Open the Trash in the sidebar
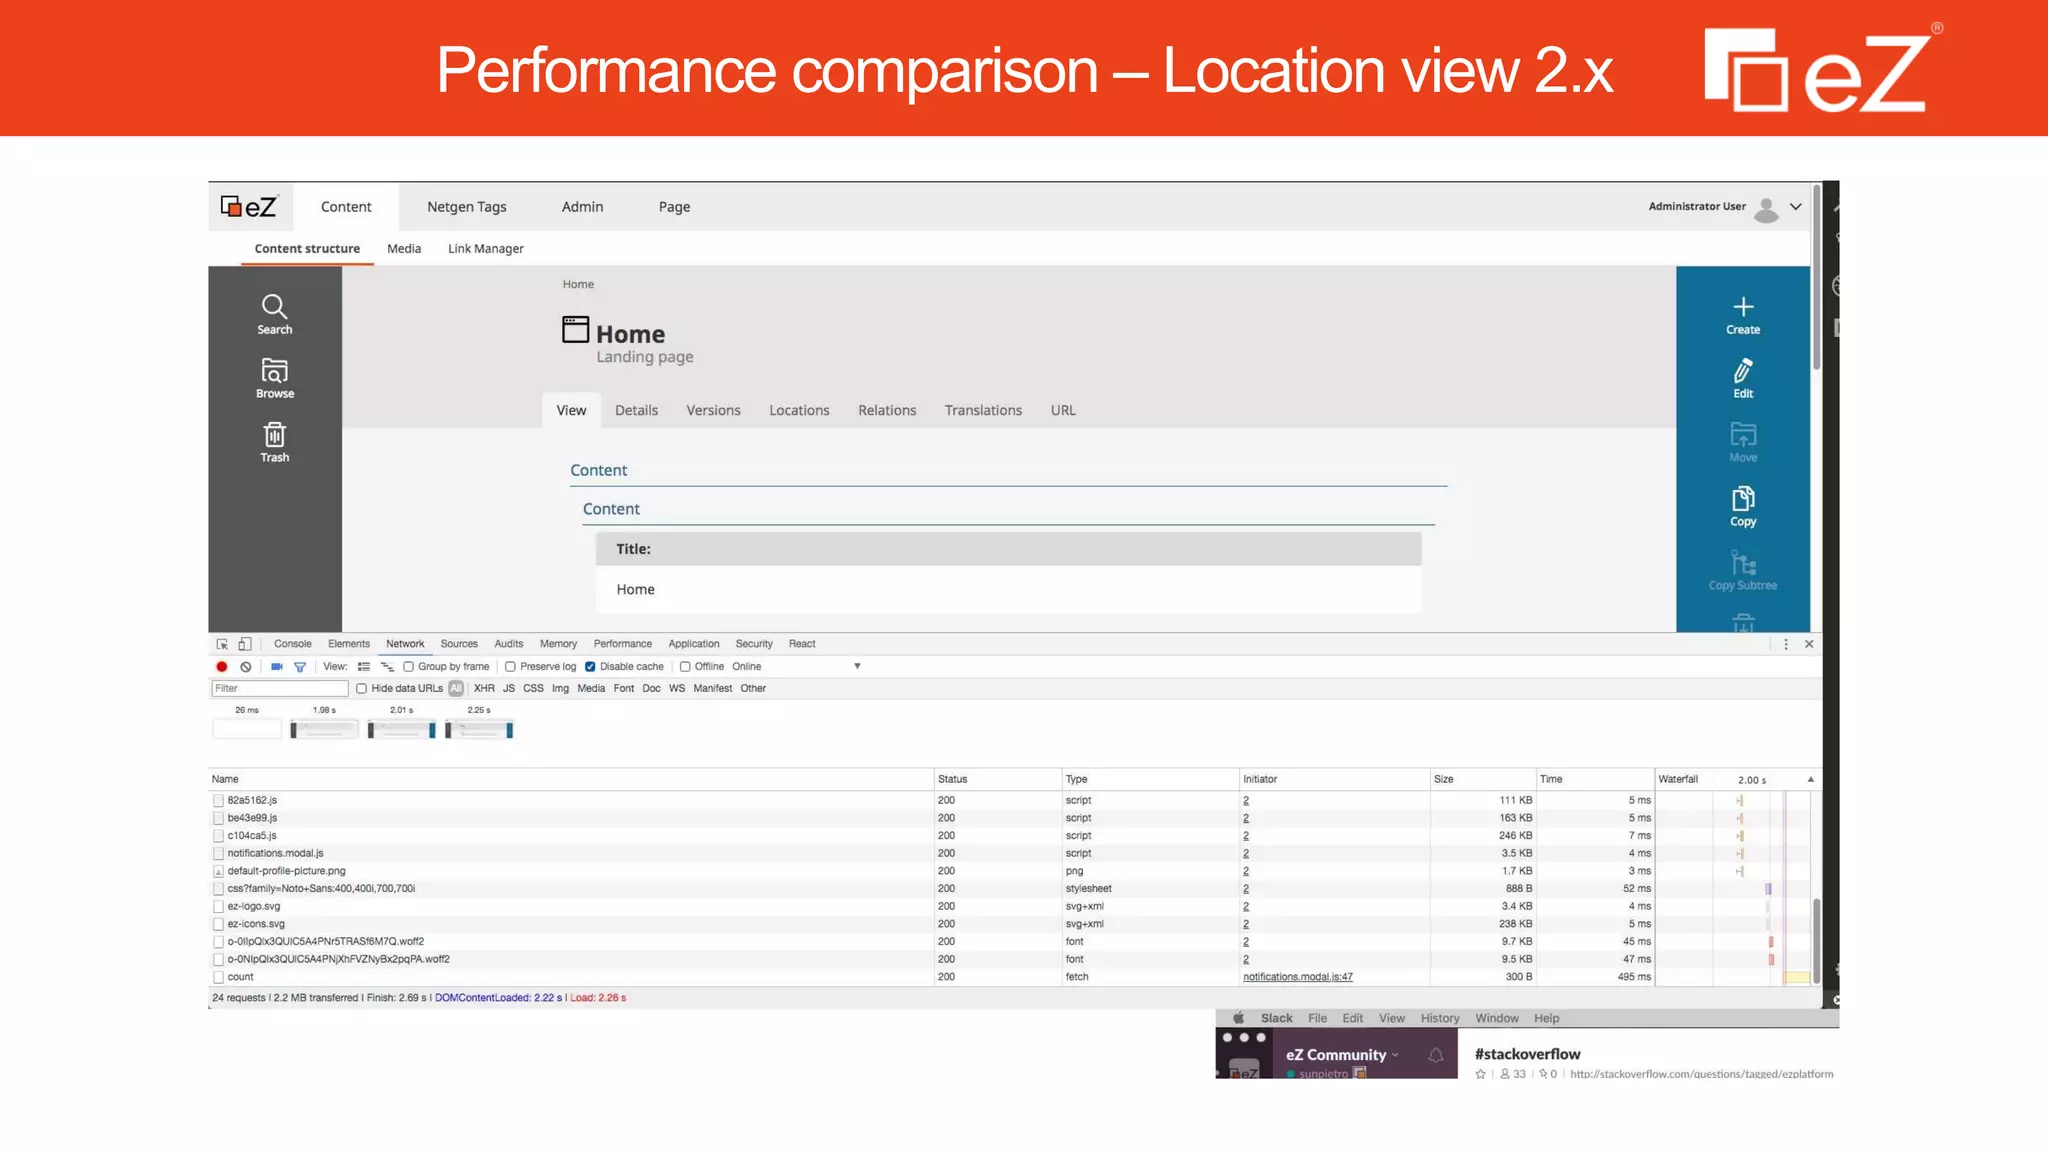2048x1152 pixels. pos(275,442)
